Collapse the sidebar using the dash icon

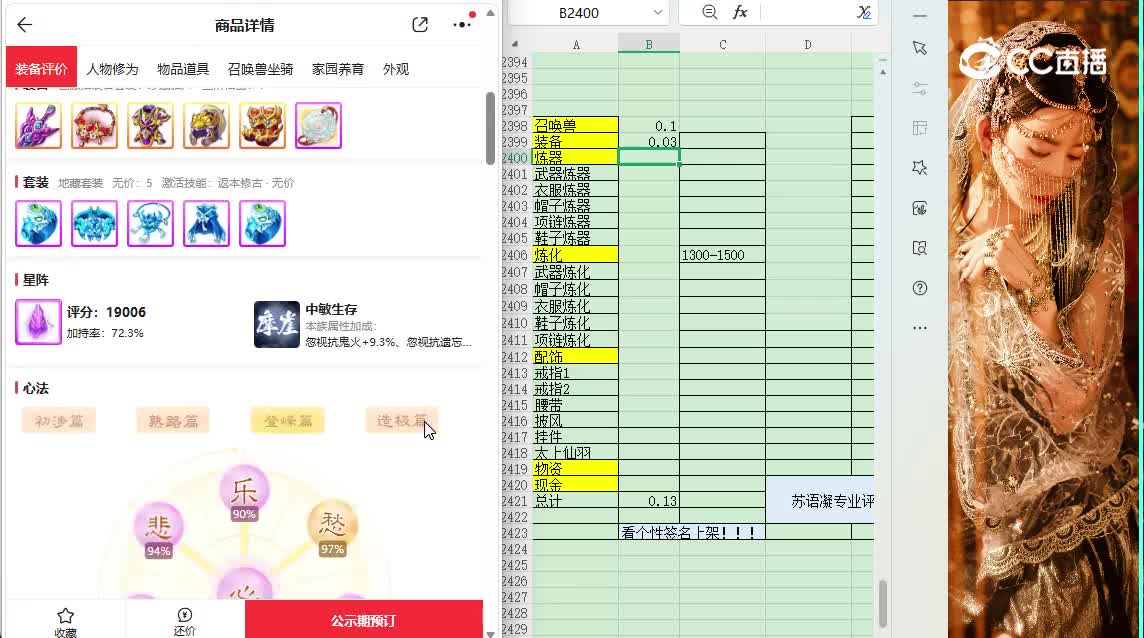[919, 15]
